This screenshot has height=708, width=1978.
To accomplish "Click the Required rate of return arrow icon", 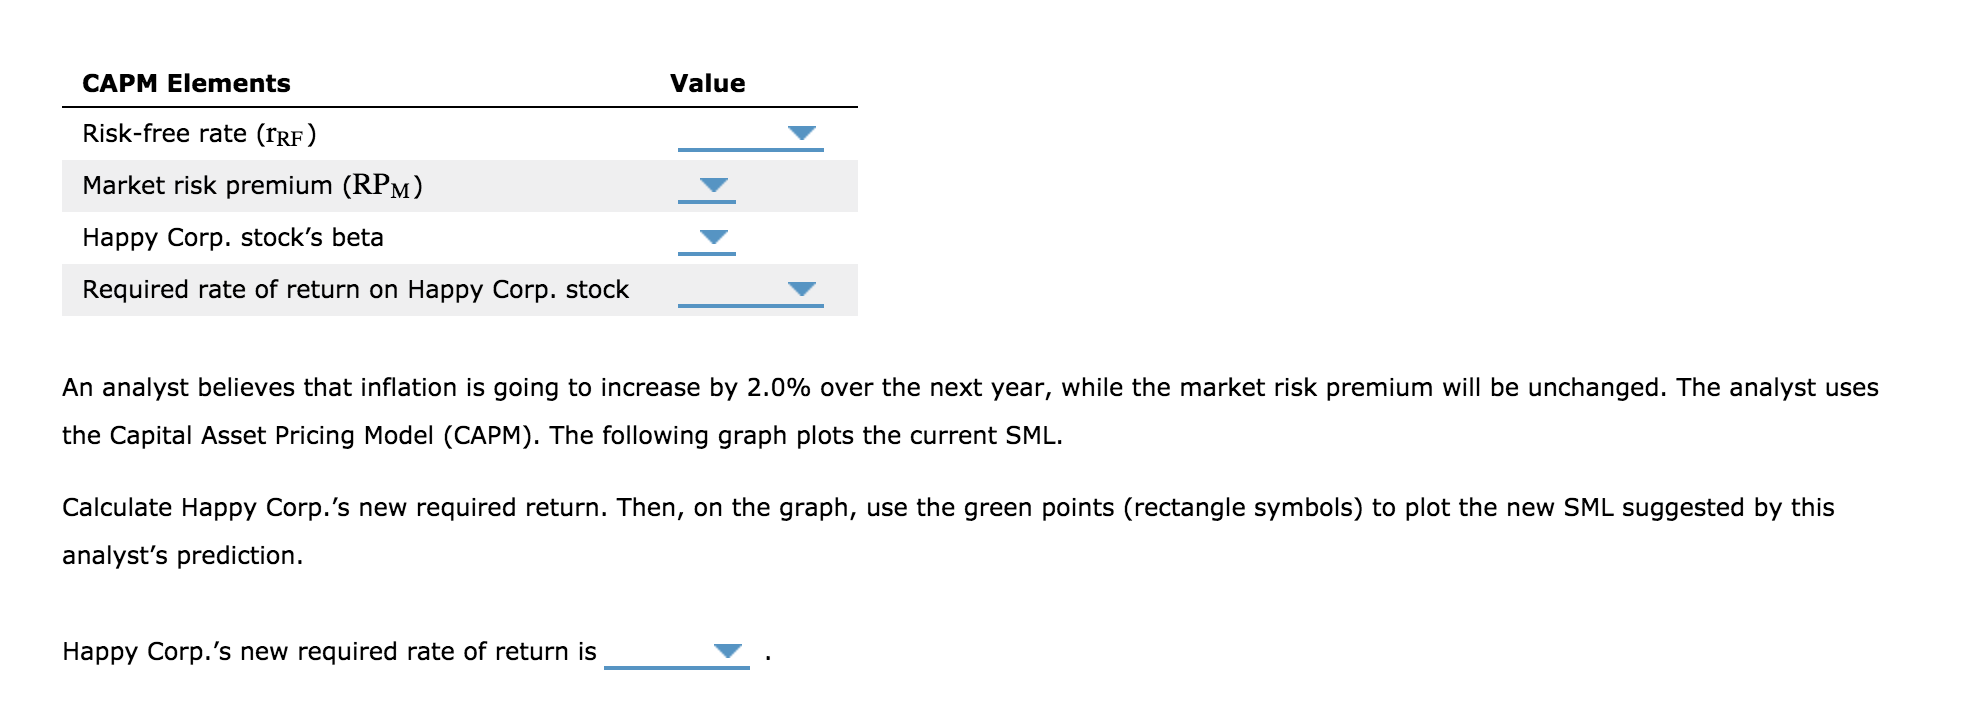I will [x=800, y=287].
